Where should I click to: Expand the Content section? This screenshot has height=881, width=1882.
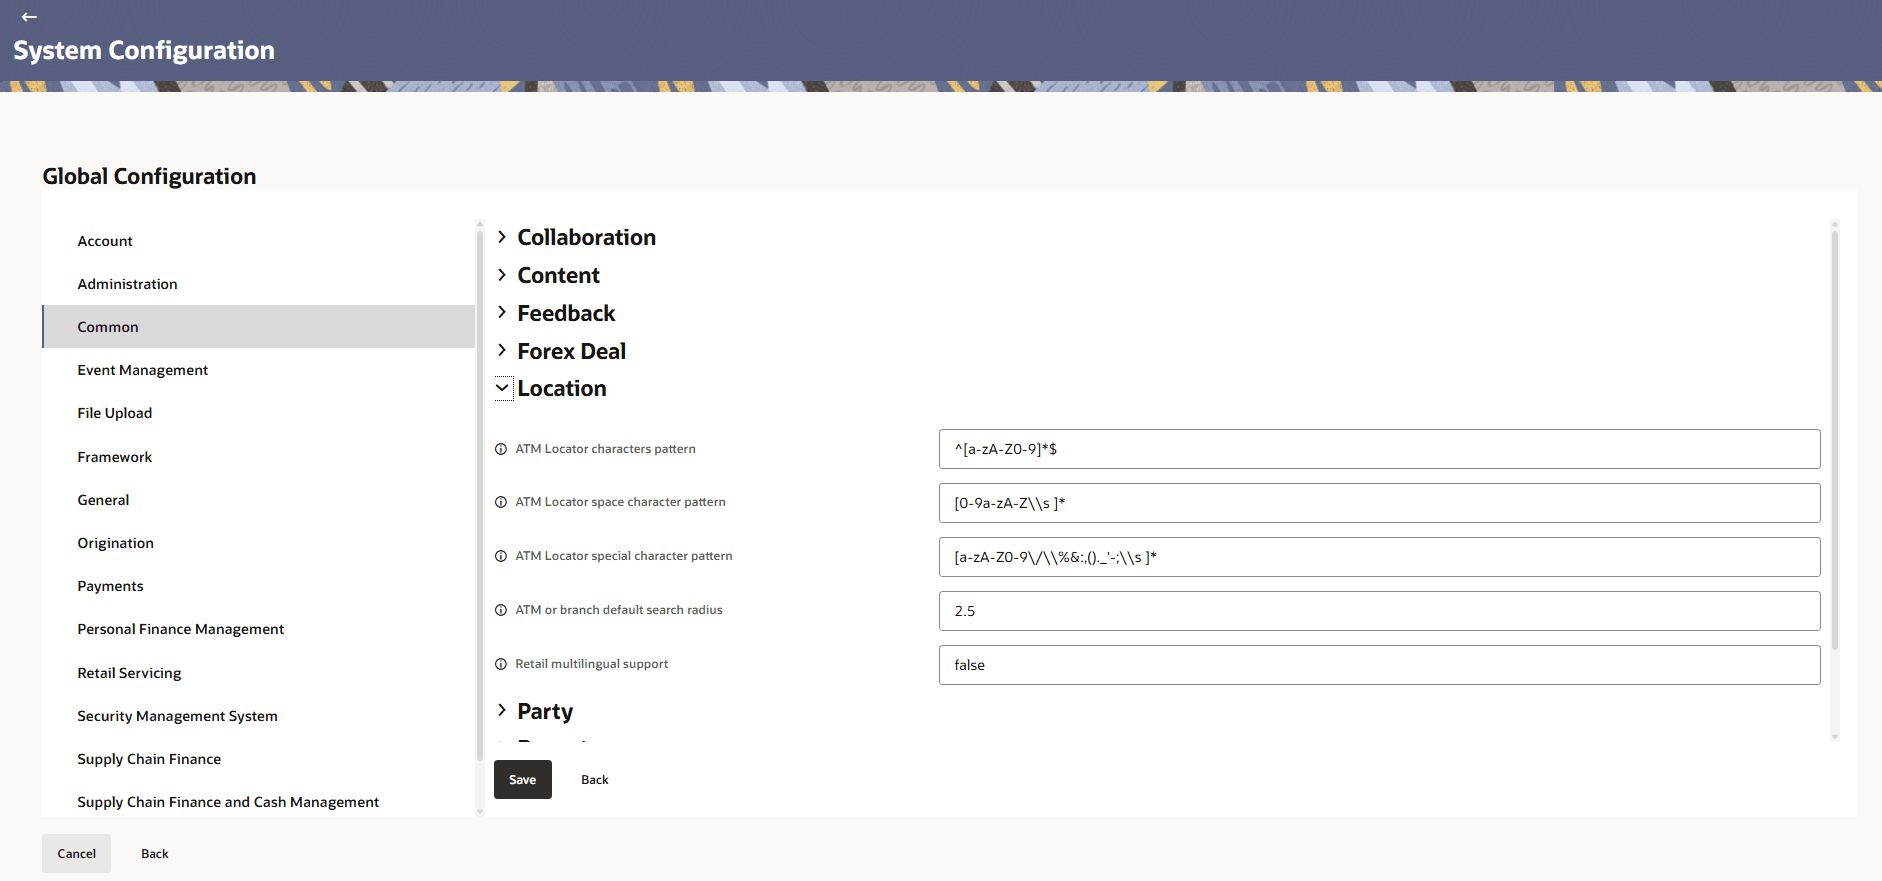click(x=502, y=275)
